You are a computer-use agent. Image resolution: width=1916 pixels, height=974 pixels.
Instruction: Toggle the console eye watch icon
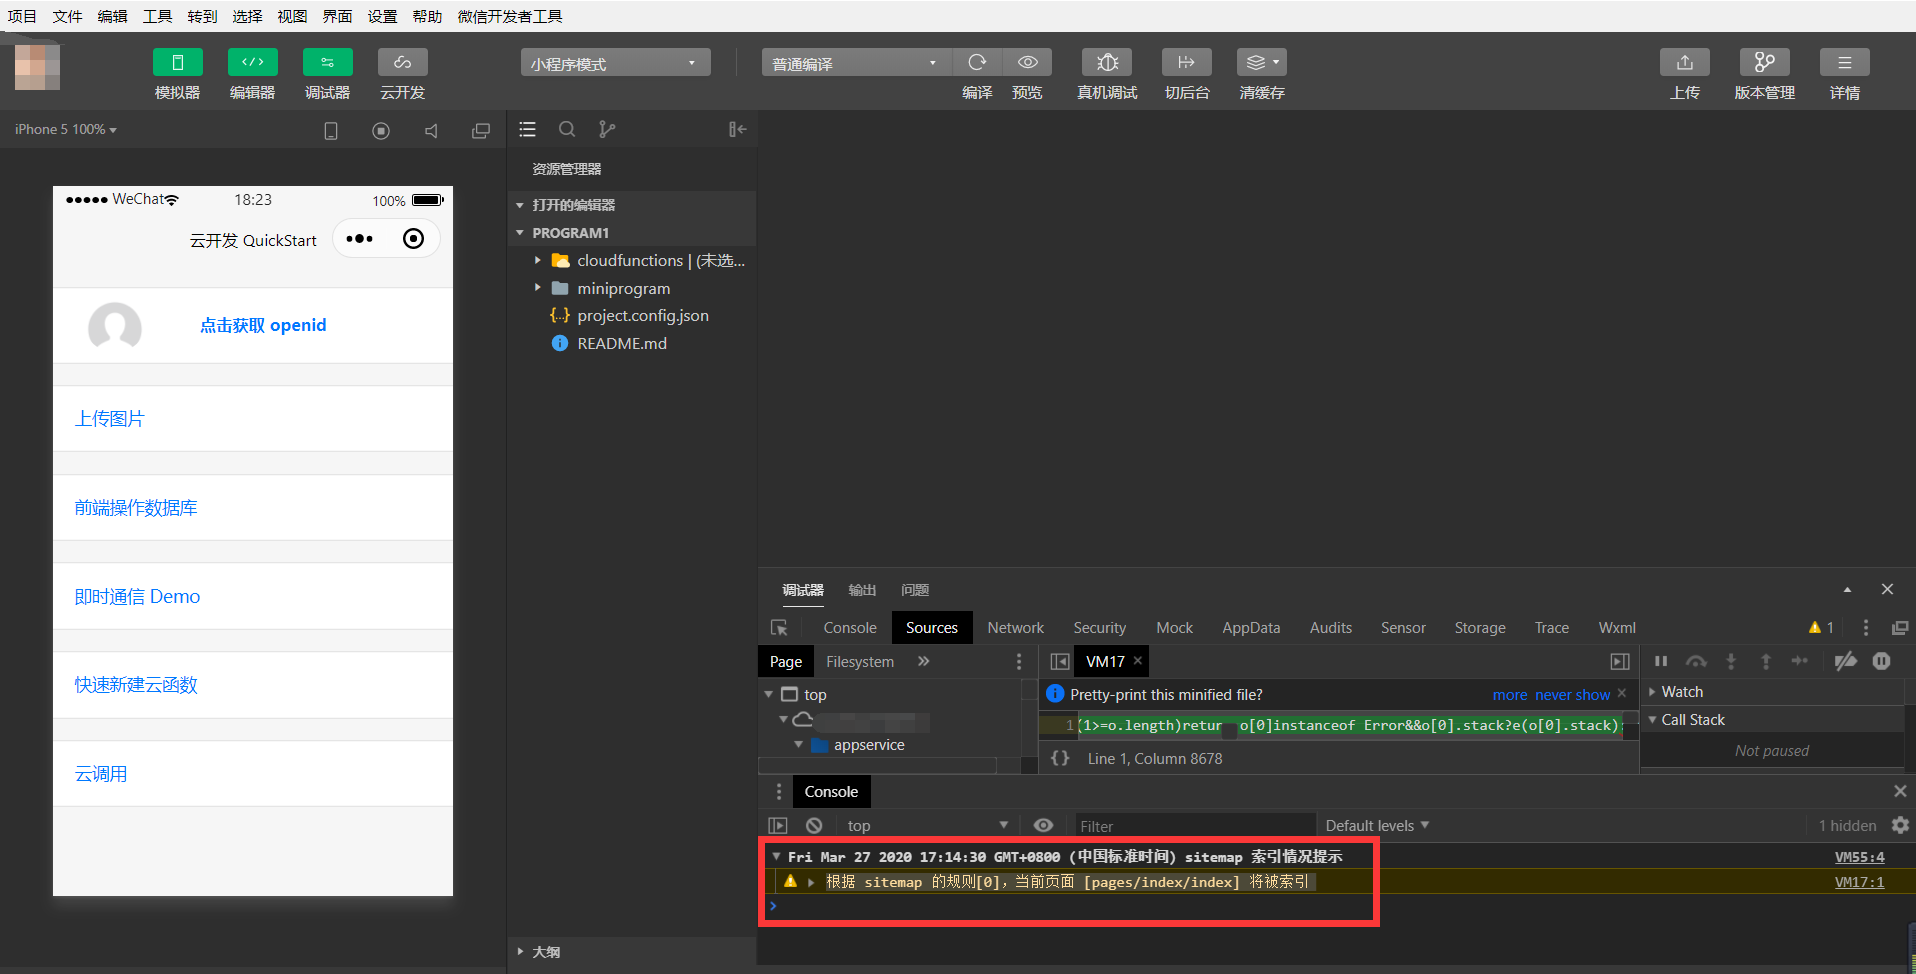(x=1043, y=825)
